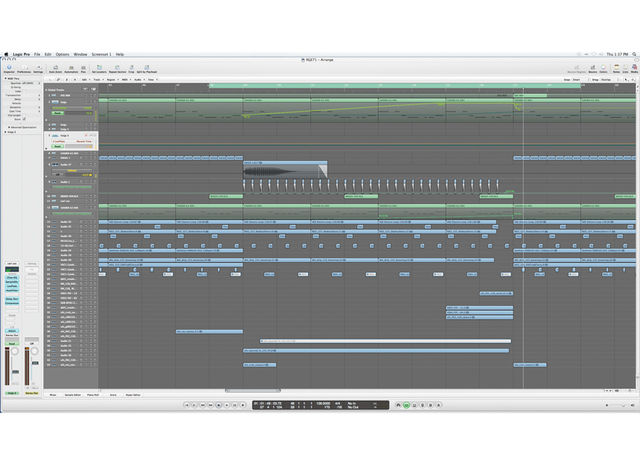Click the Go to Beginning transport button
The image size is (640, 475).
click(x=187, y=405)
